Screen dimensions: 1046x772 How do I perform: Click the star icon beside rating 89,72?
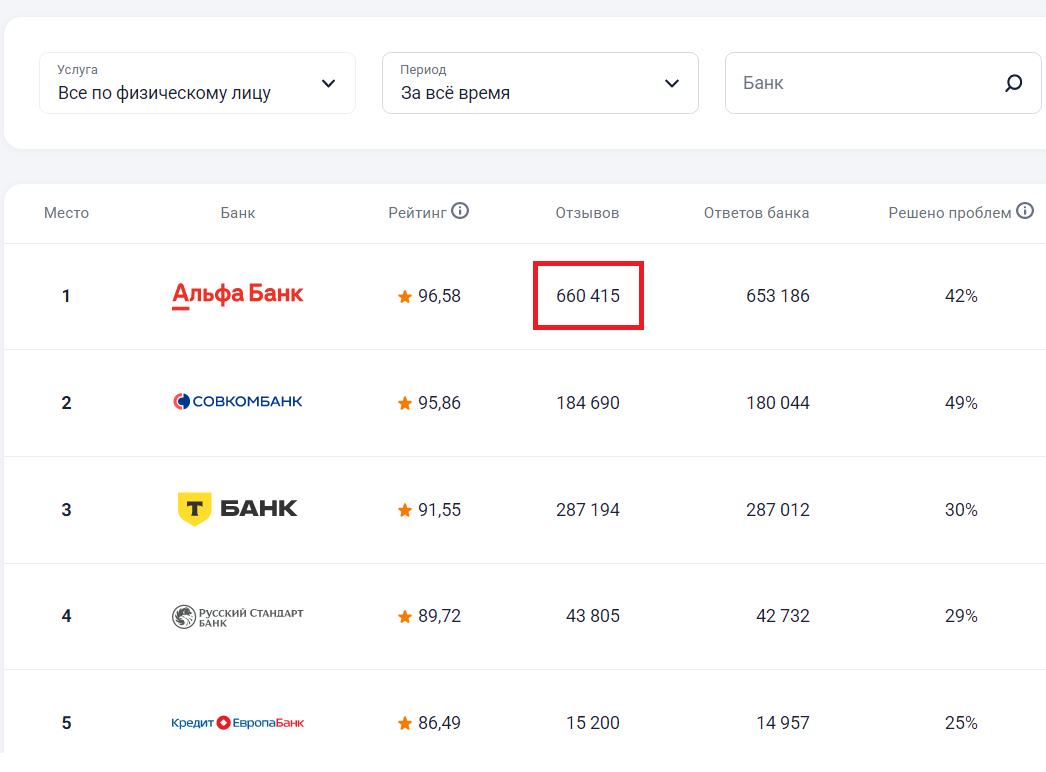(x=404, y=617)
